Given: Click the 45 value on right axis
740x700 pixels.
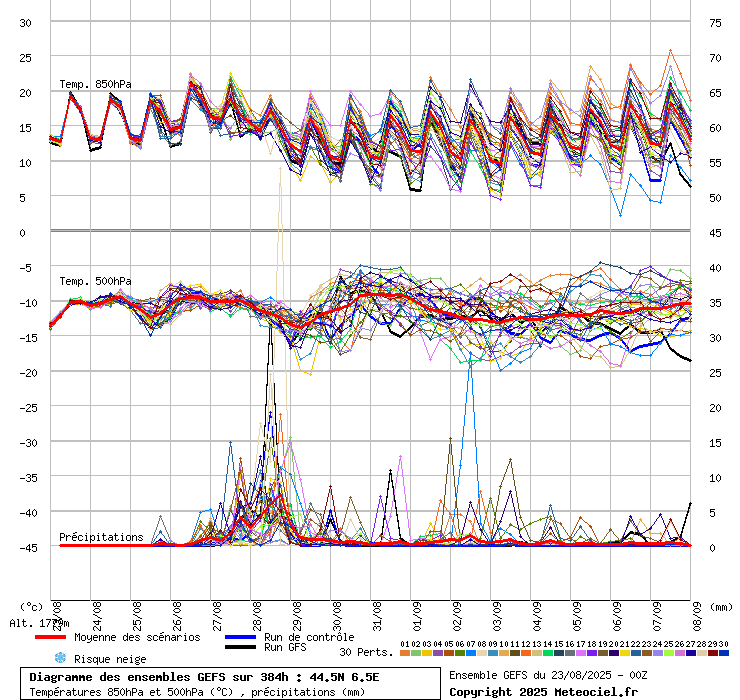Looking at the screenshot, I should pos(715,233).
